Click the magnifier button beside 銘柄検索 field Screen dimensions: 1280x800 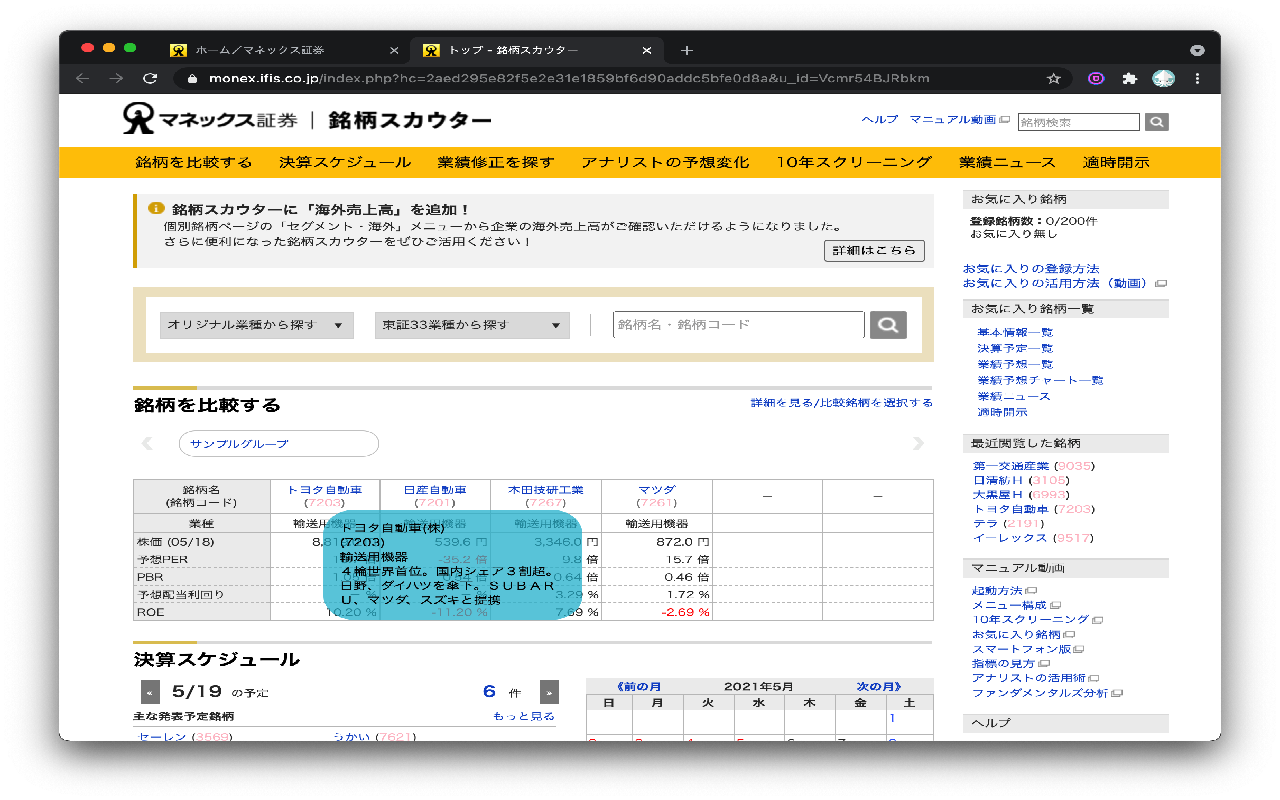tap(1157, 122)
